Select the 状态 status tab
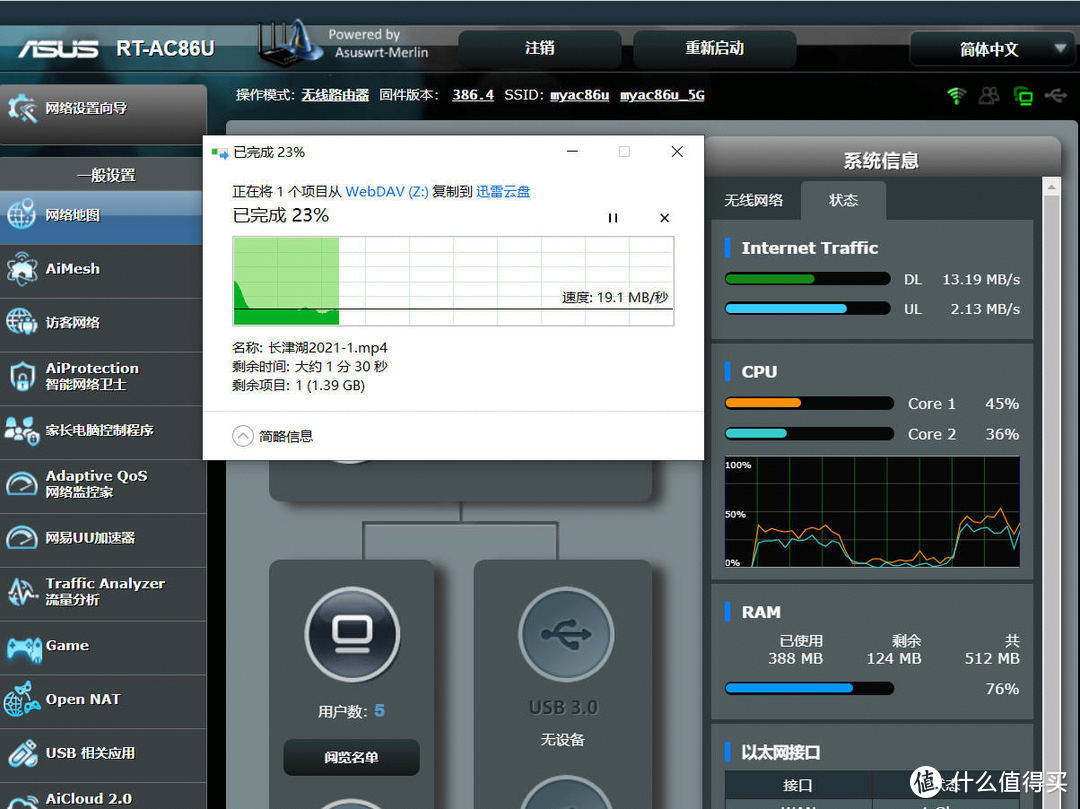 (x=843, y=200)
